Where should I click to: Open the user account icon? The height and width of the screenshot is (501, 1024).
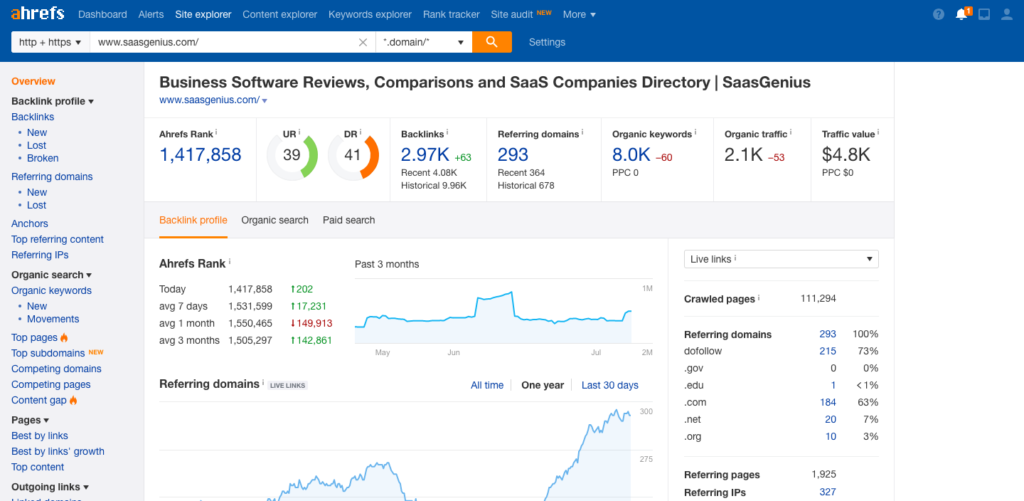(1006, 14)
